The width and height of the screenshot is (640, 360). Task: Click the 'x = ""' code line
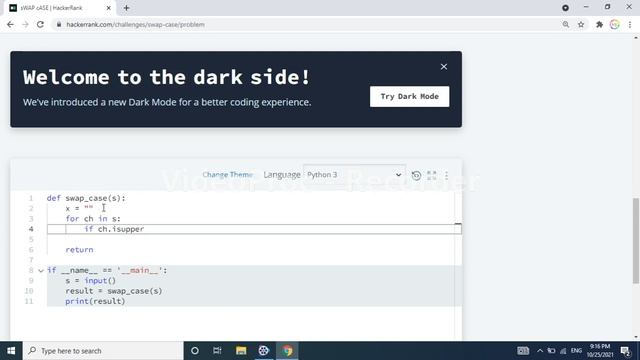tap(79, 209)
